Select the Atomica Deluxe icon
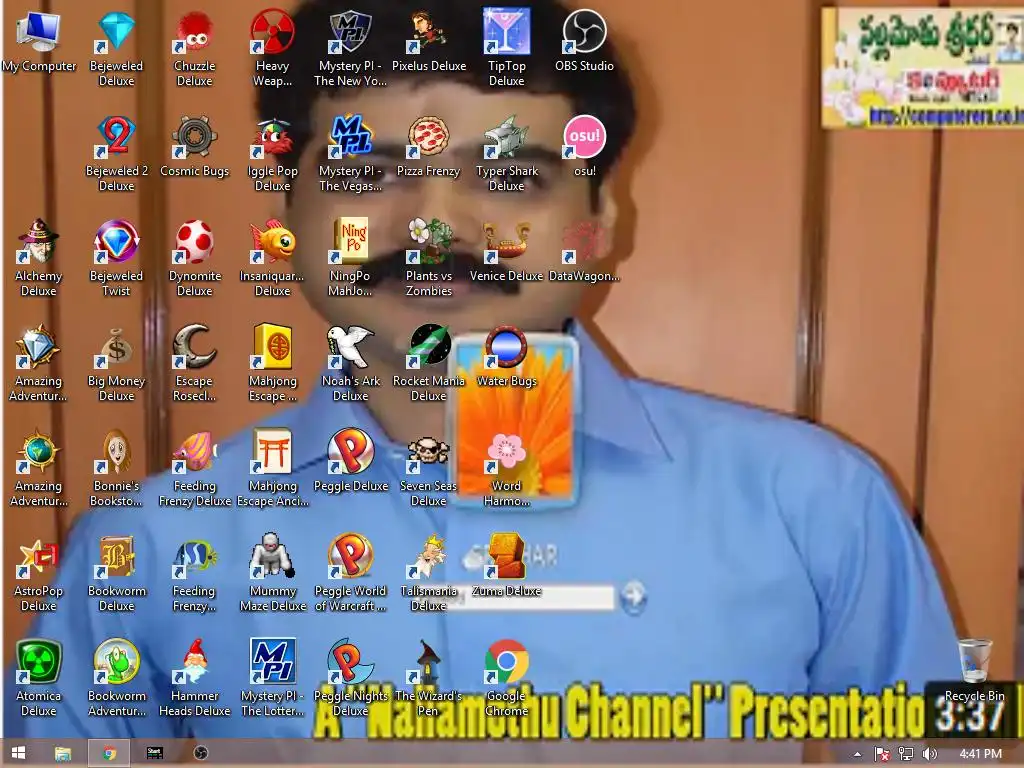 point(39,662)
